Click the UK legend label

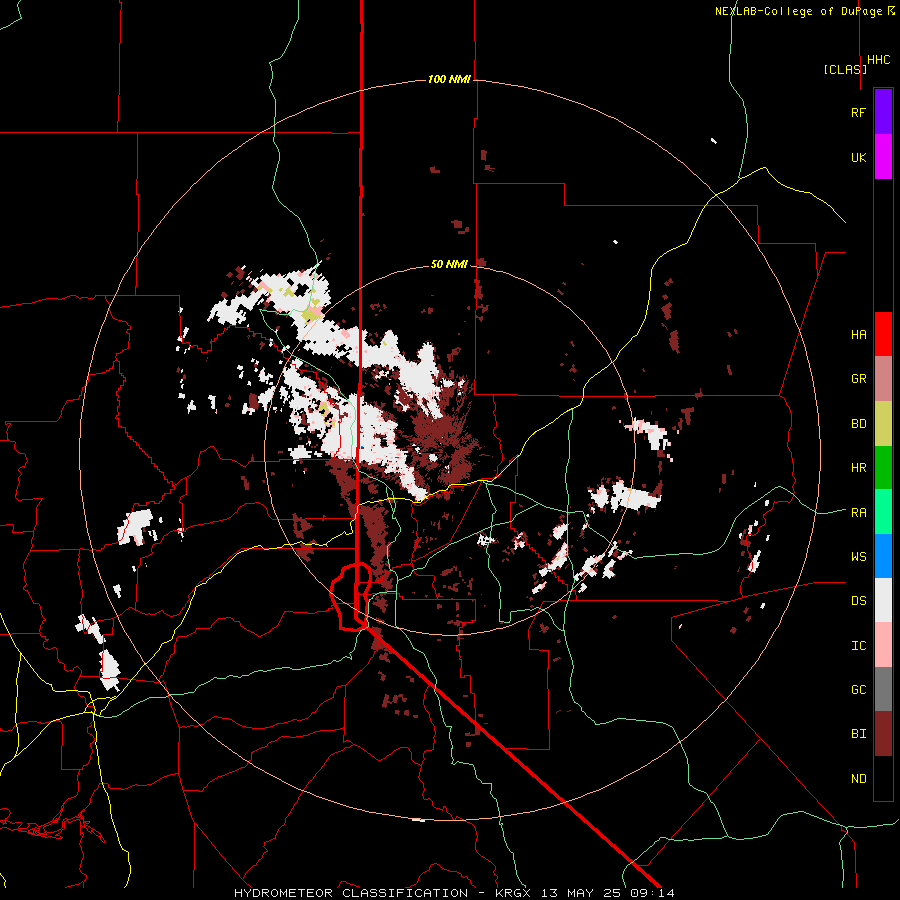click(x=858, y=157)
